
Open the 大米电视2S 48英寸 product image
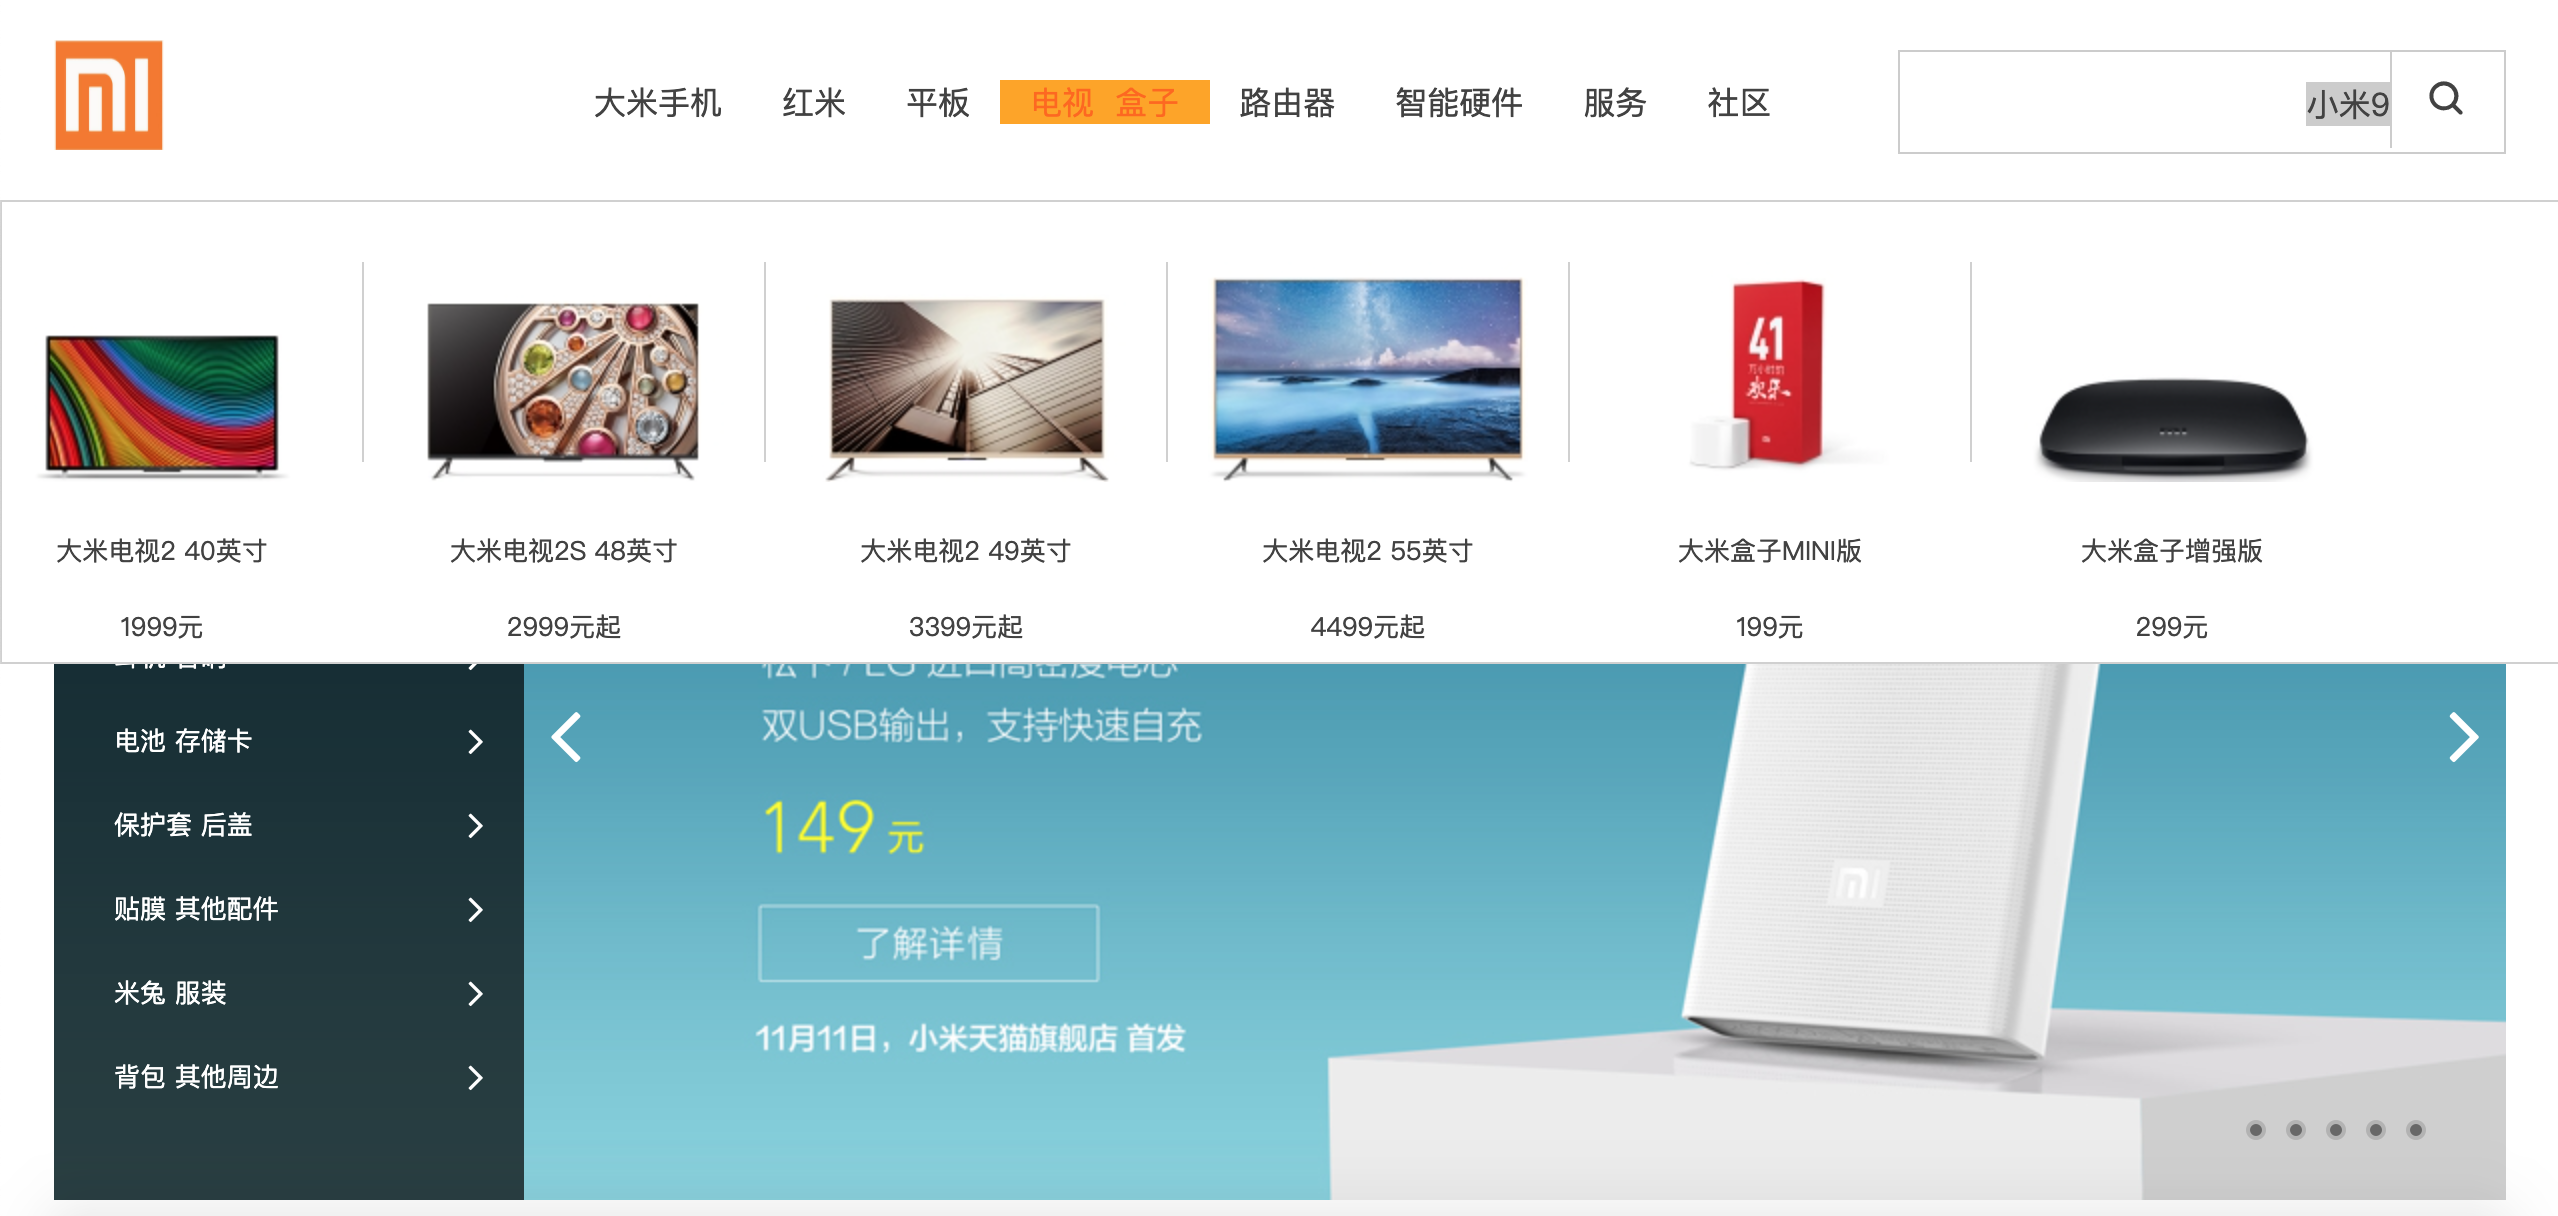point(563,390)
